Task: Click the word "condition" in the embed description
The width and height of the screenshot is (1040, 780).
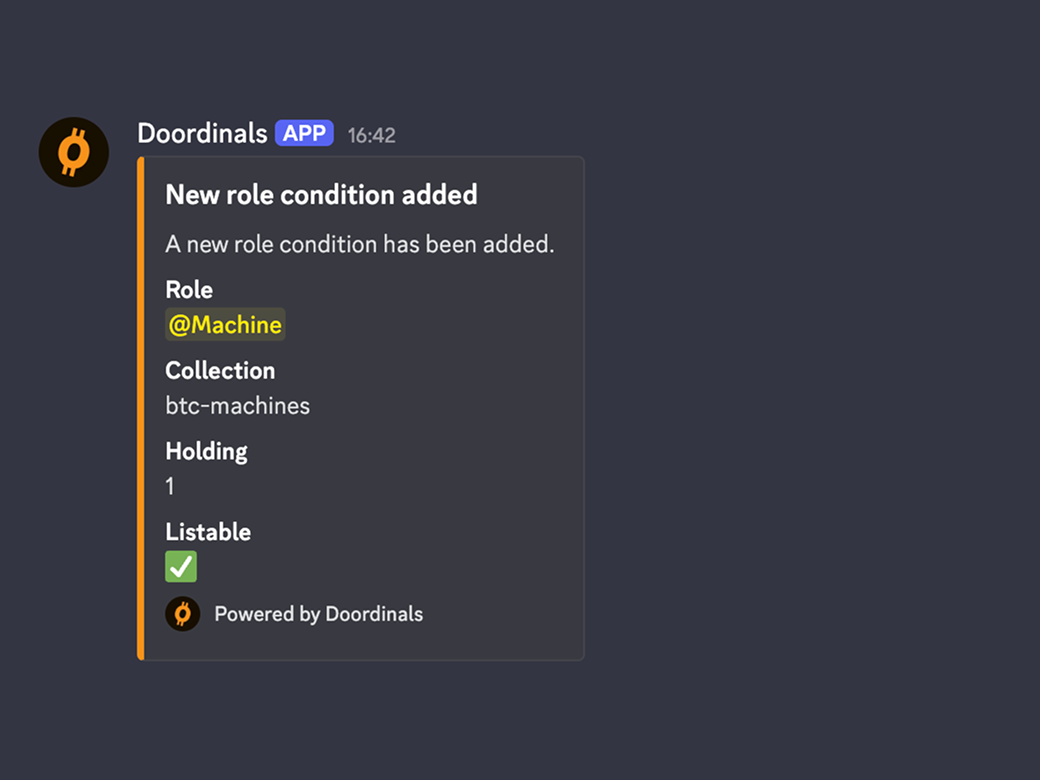Action: click(x=326, y=244)
